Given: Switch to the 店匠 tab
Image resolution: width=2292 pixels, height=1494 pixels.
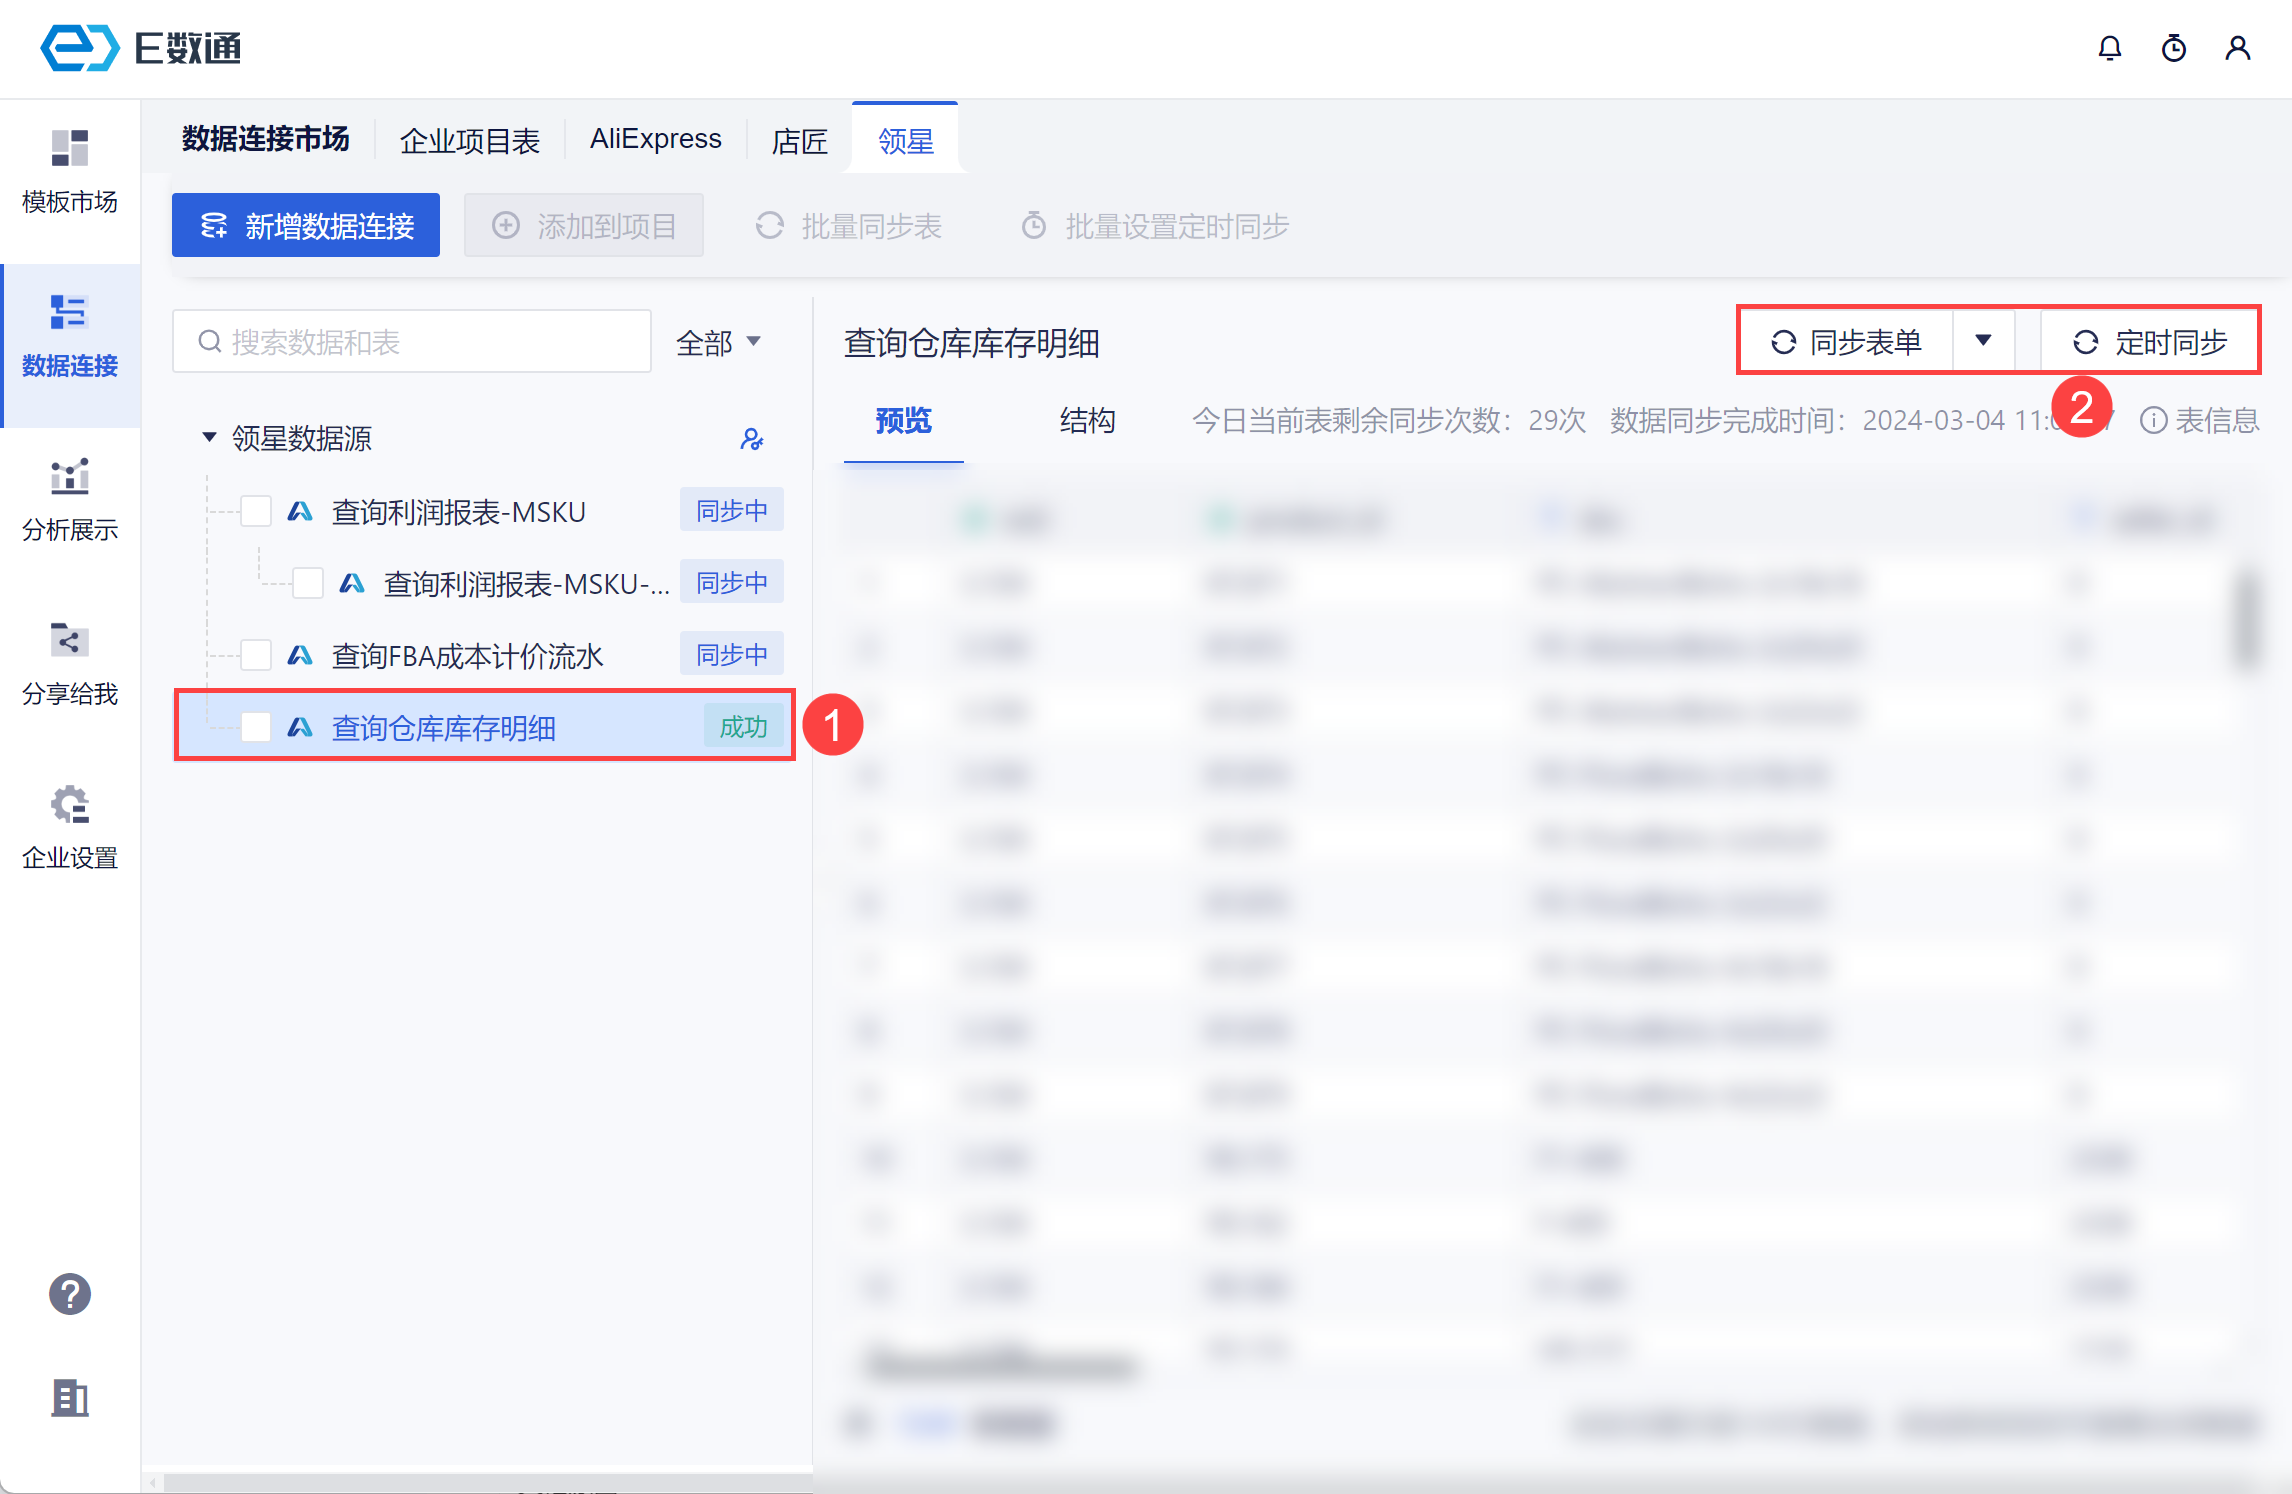Looking at the screenshot, I should point(799,140).
